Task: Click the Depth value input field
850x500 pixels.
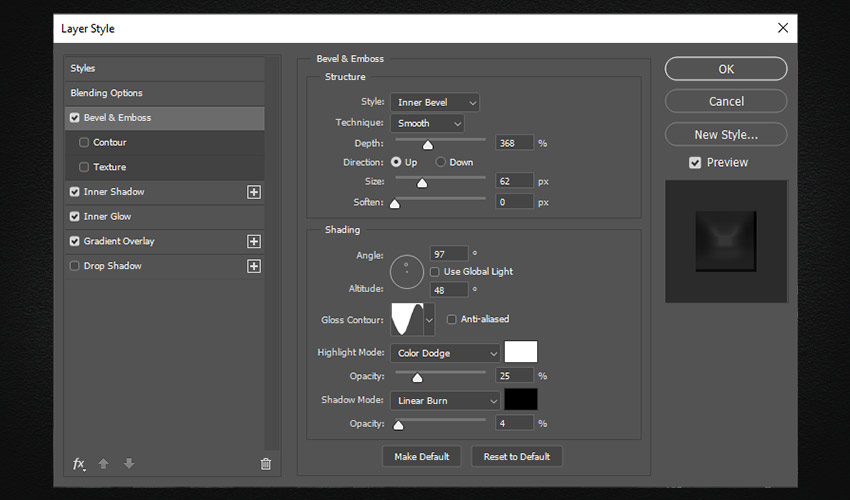Action: [514, 143]
